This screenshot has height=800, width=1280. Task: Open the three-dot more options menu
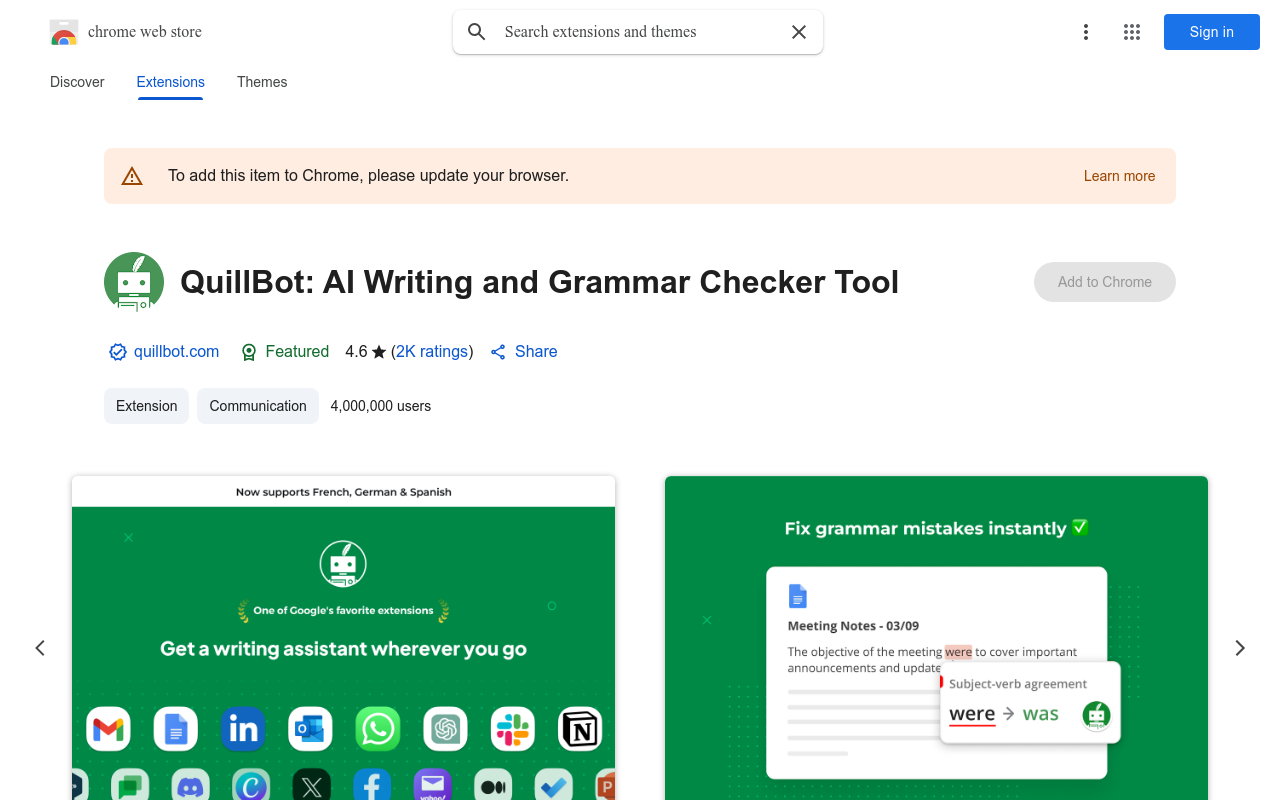pos(1086,32)
